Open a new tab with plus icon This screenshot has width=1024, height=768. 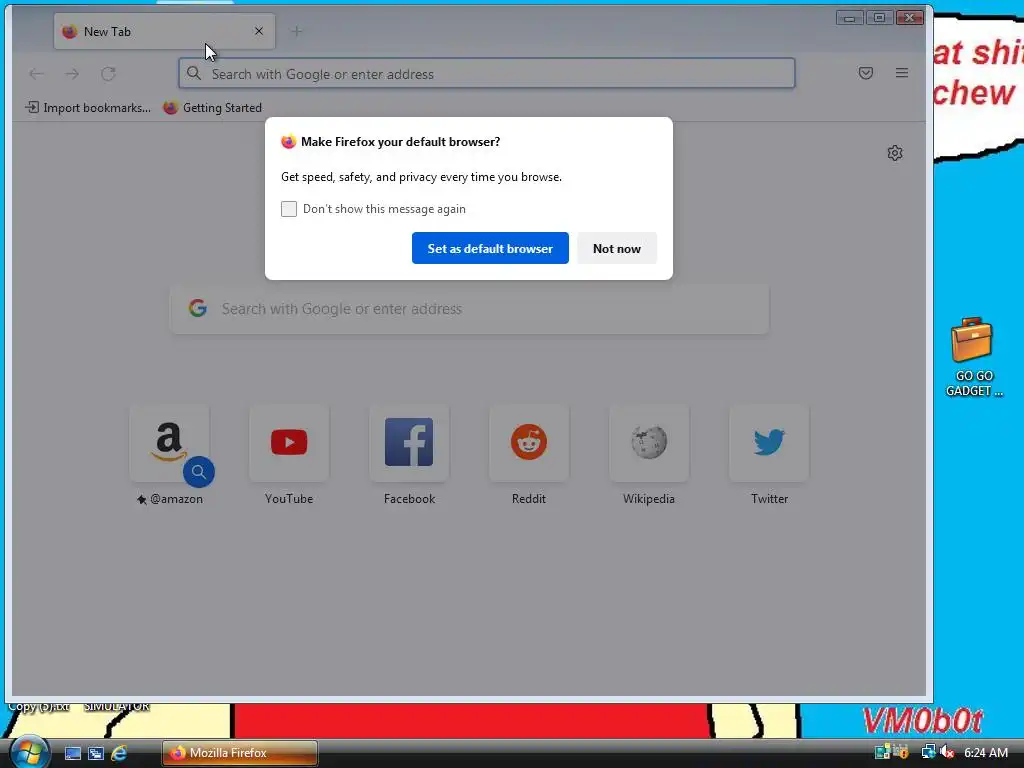pyautogui.click(x=296, y=31)
